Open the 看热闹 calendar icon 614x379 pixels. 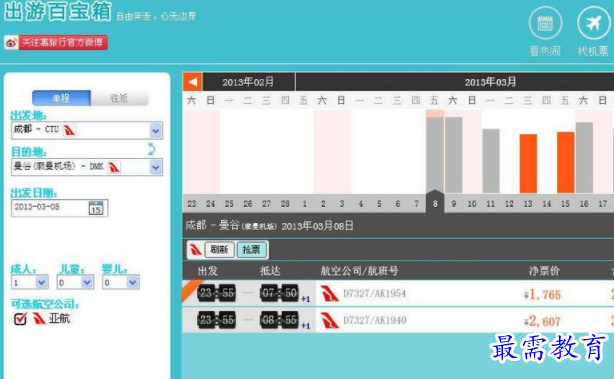click(545, 23)
